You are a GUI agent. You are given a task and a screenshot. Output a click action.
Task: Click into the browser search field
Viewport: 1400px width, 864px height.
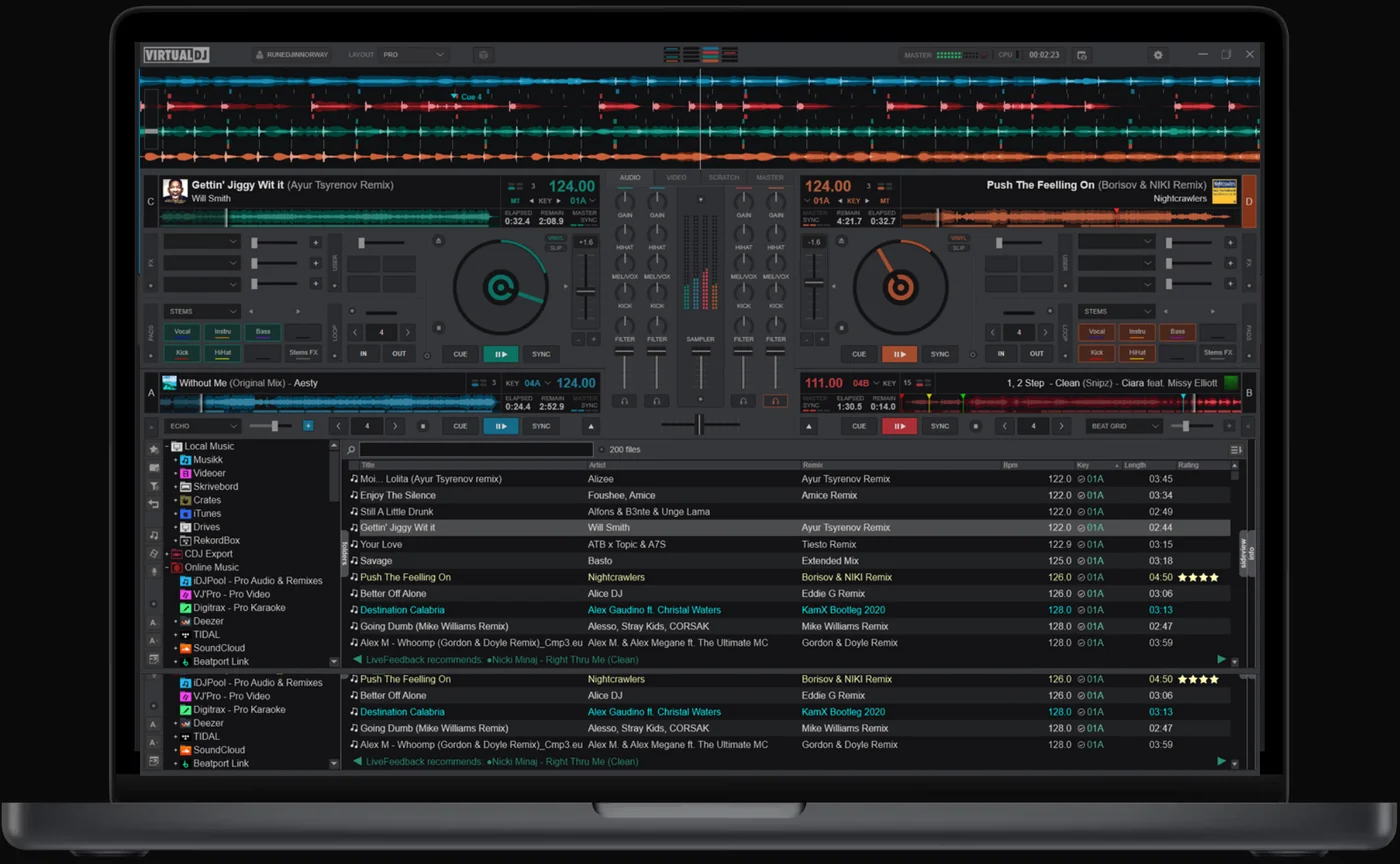476,450
